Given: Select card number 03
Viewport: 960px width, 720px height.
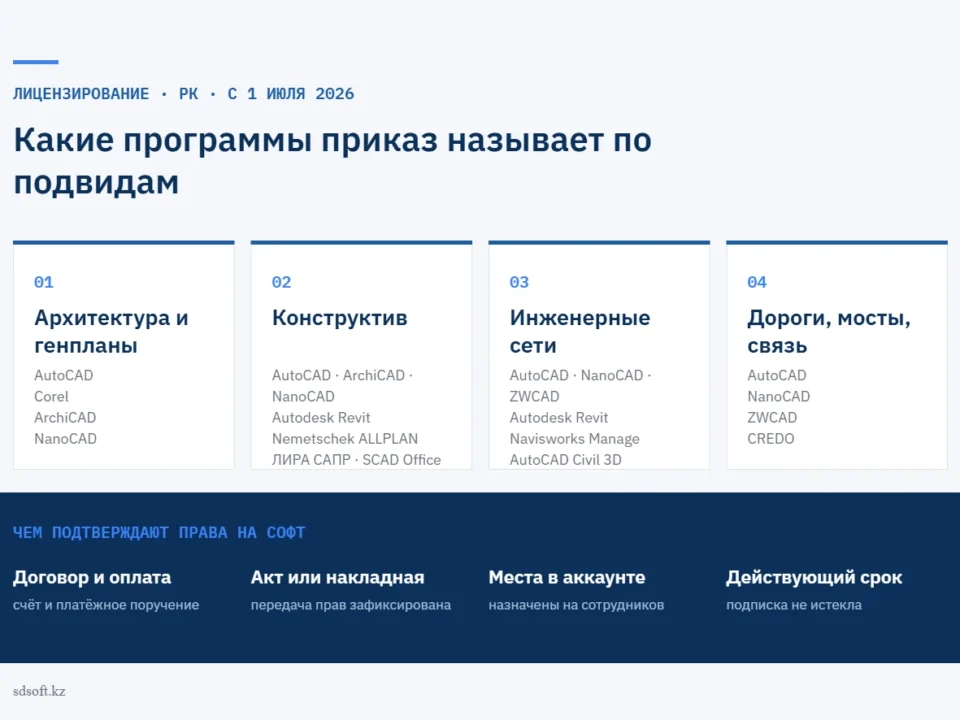Looking at the screenshot, I should tap(519, 282).
